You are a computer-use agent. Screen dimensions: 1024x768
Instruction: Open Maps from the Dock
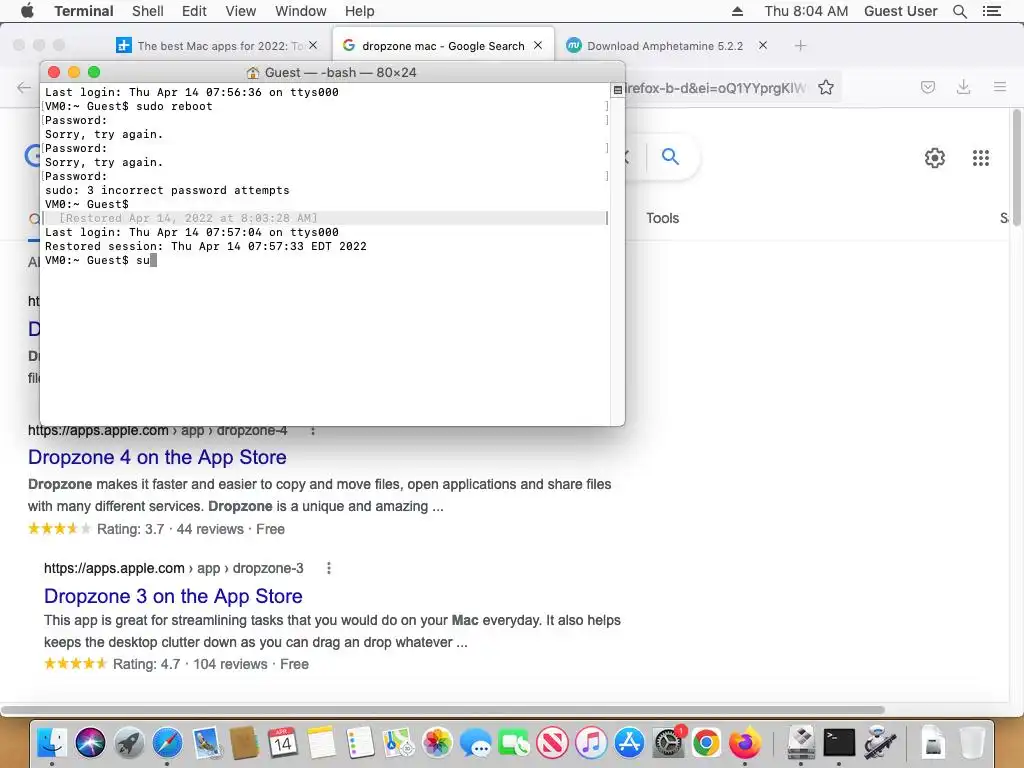[398, 743]
